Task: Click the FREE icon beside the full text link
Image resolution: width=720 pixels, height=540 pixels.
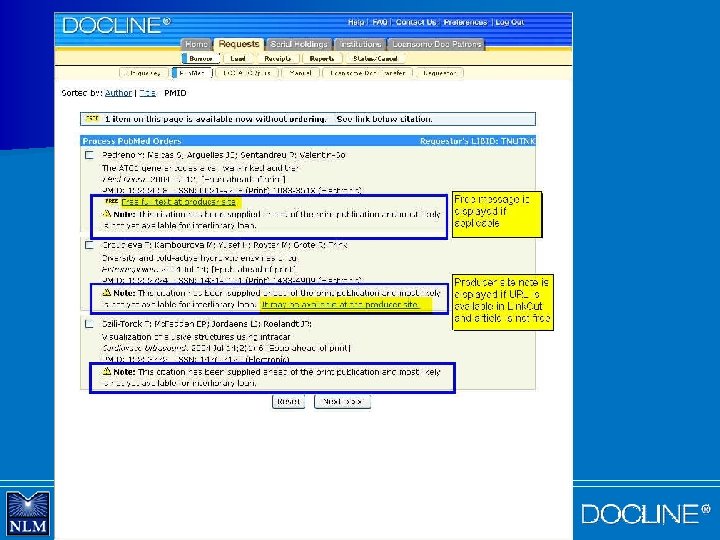Action: 111,201
